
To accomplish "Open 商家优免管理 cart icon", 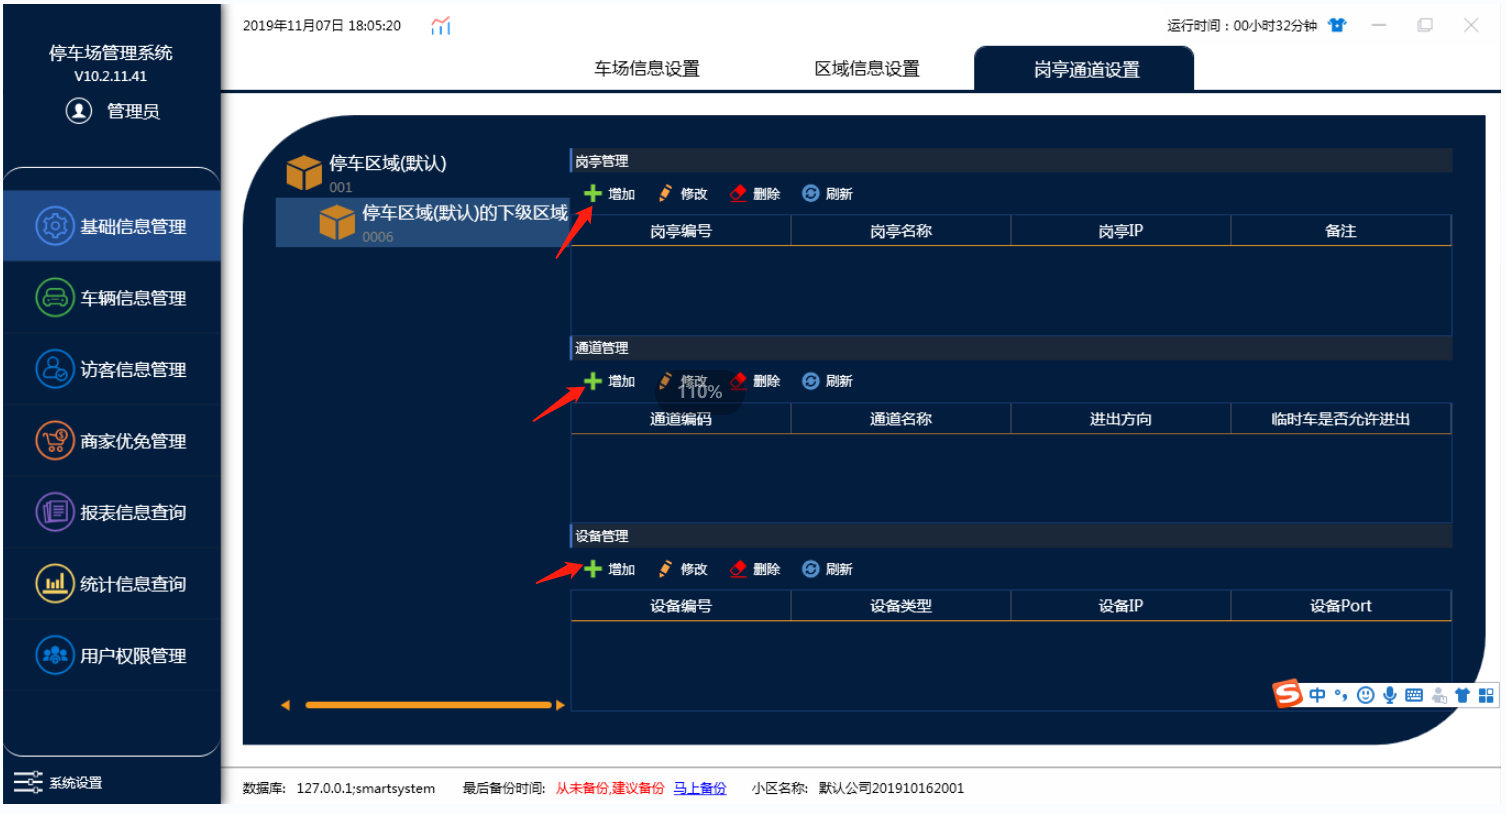I will [x=55, y=441].
